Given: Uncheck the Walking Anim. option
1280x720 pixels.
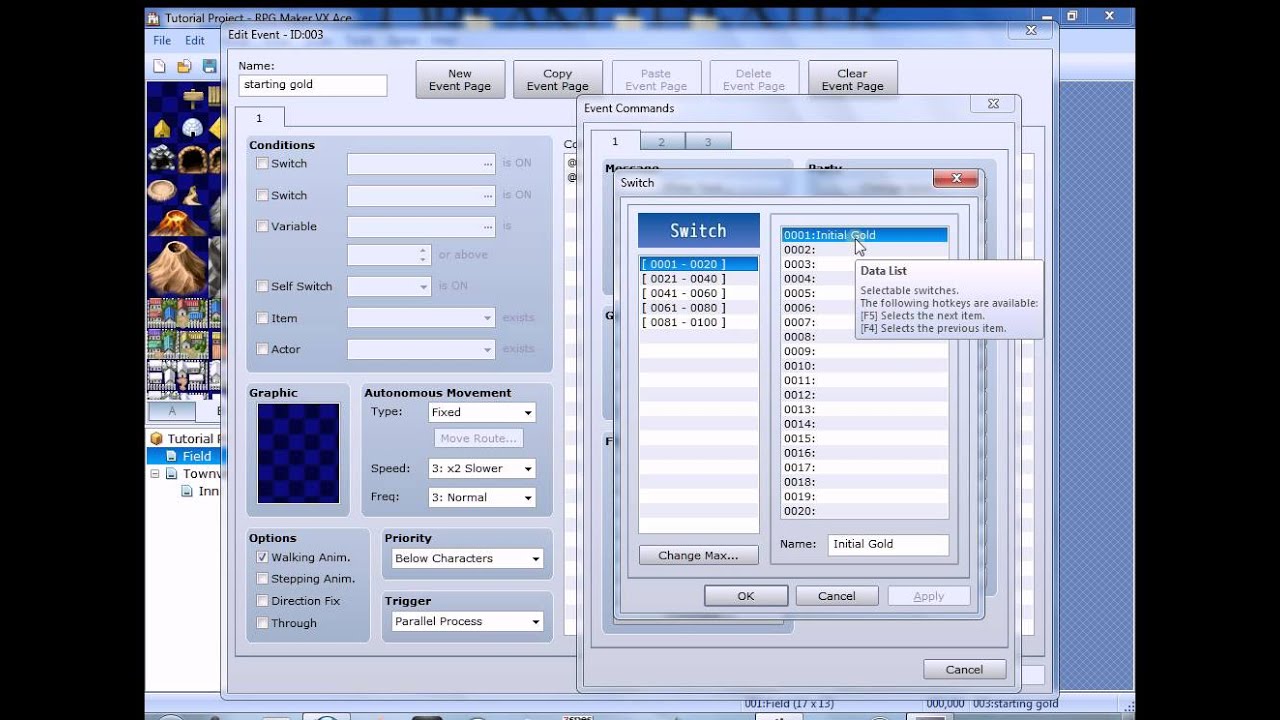Looking at the screenshot, I should [x=262, y=557].
